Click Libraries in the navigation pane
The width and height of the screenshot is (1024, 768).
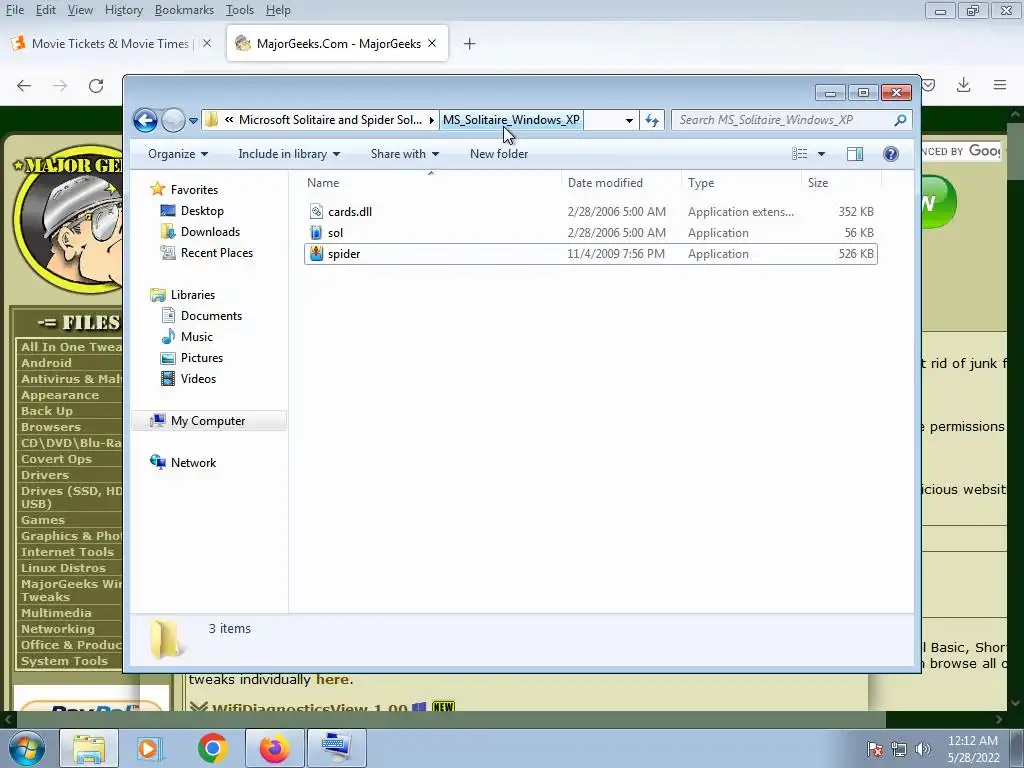(193, 295)
